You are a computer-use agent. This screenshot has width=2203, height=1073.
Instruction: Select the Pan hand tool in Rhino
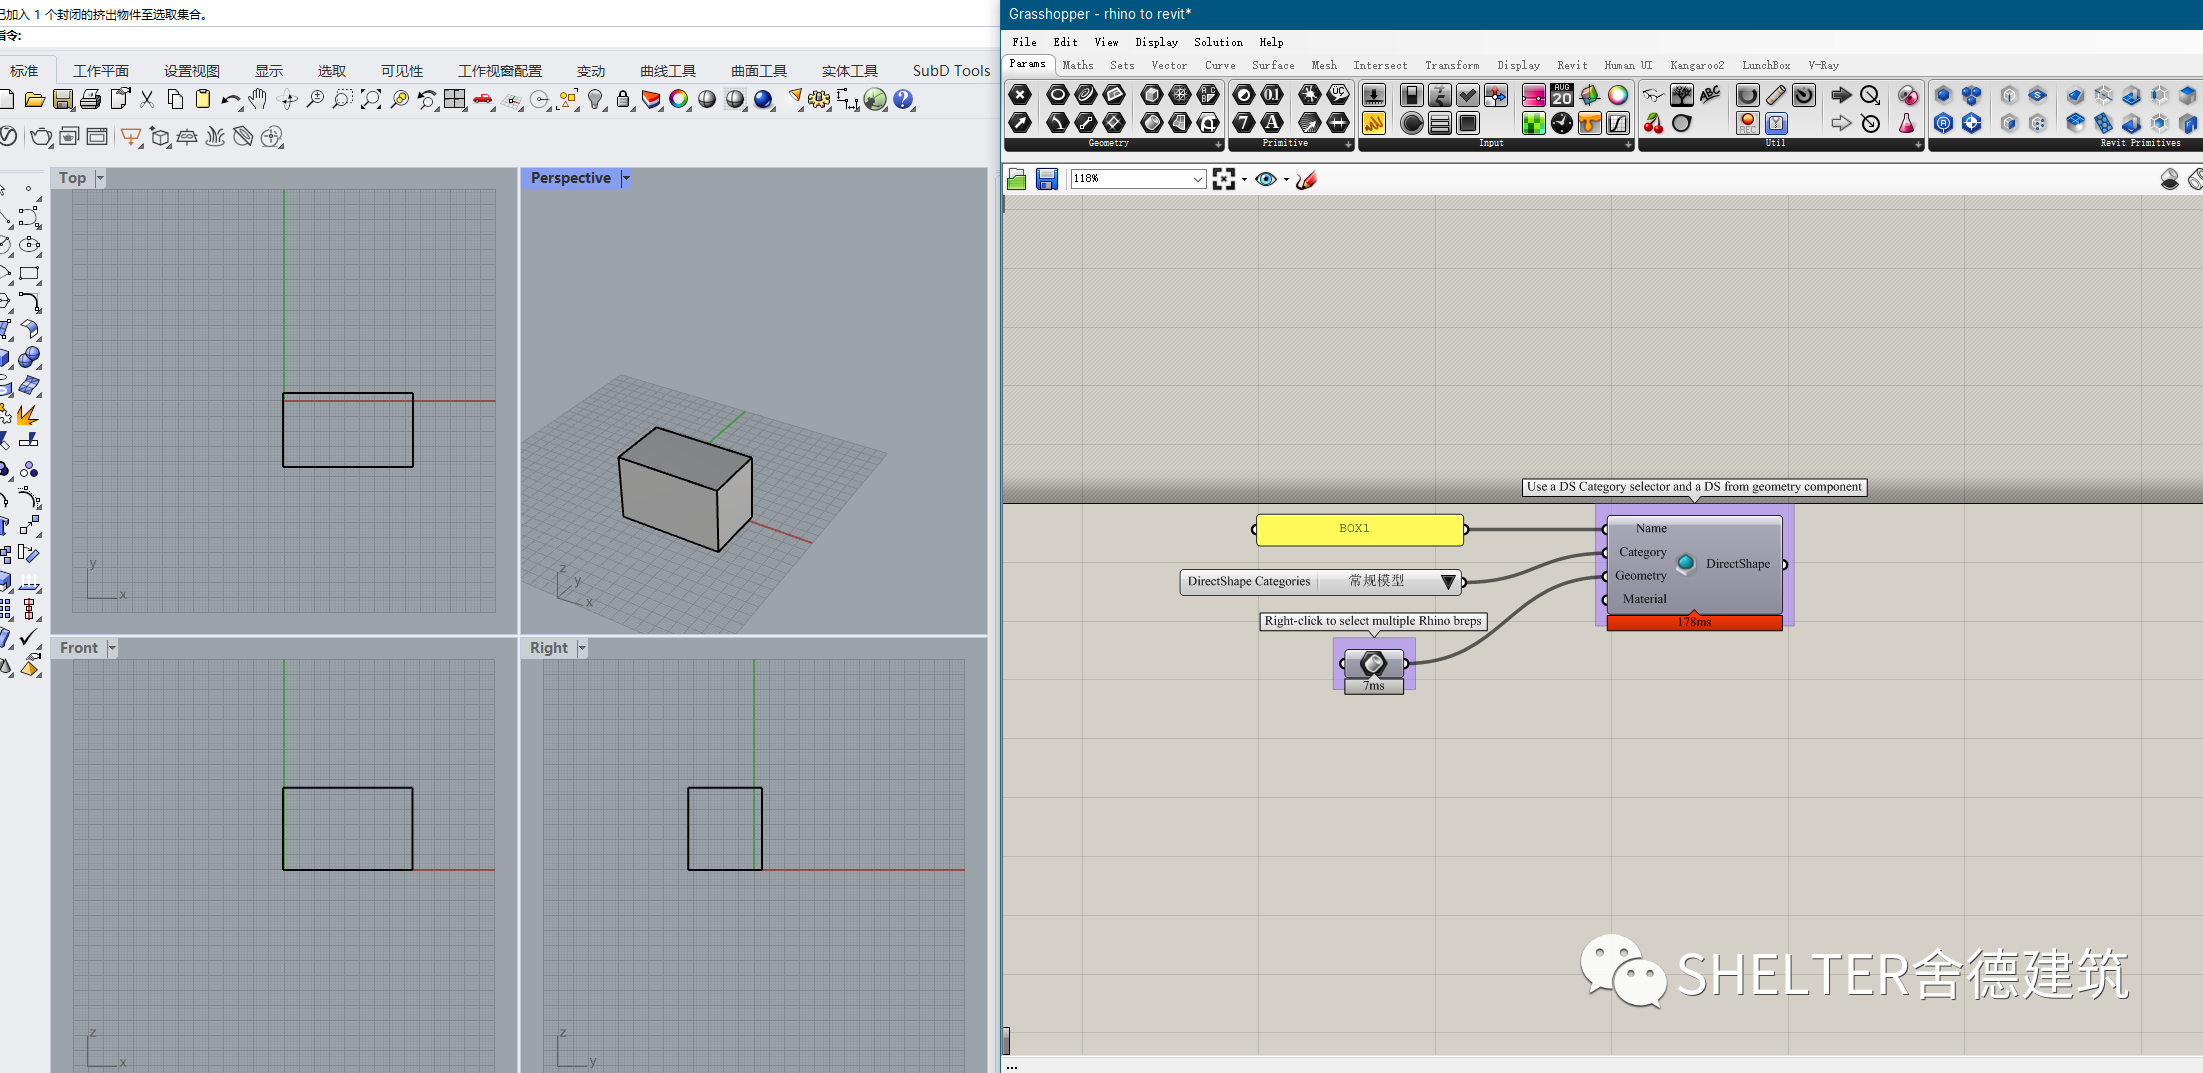click(x=258, y=99)
